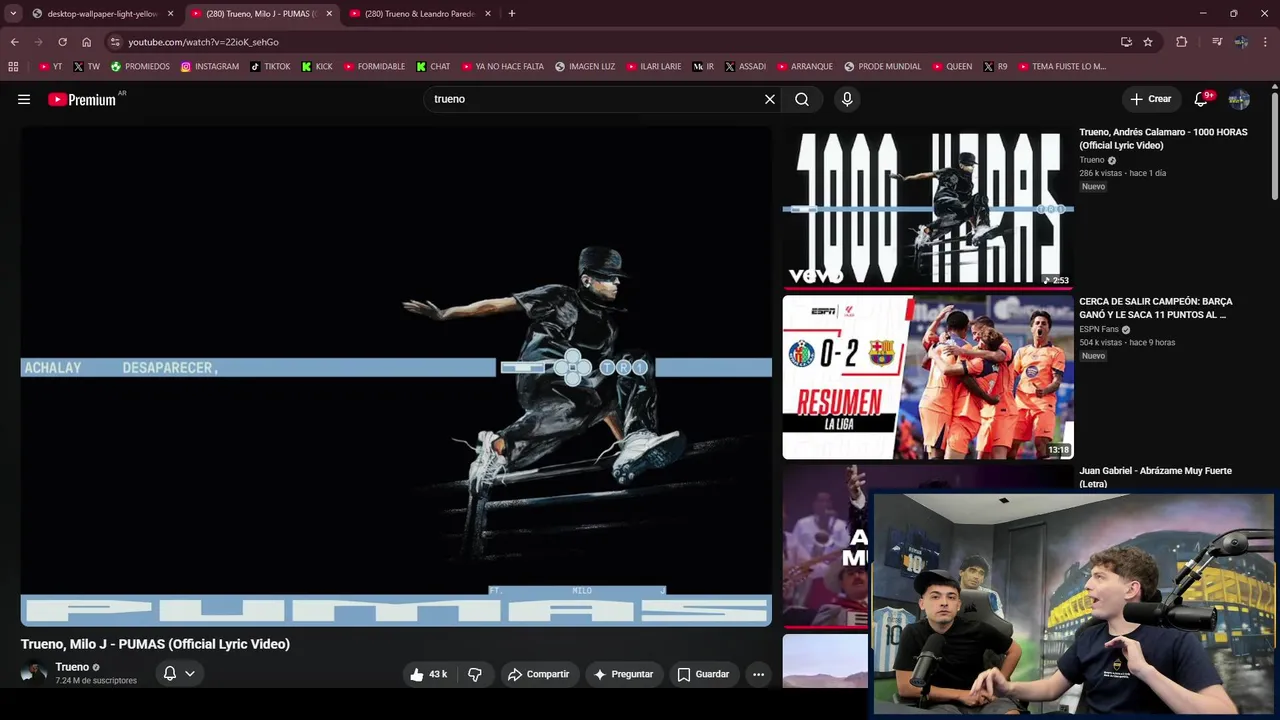Open more actions ellipsis under video
The width and height of the screenshot is (1280, 720).
[759, 674]
